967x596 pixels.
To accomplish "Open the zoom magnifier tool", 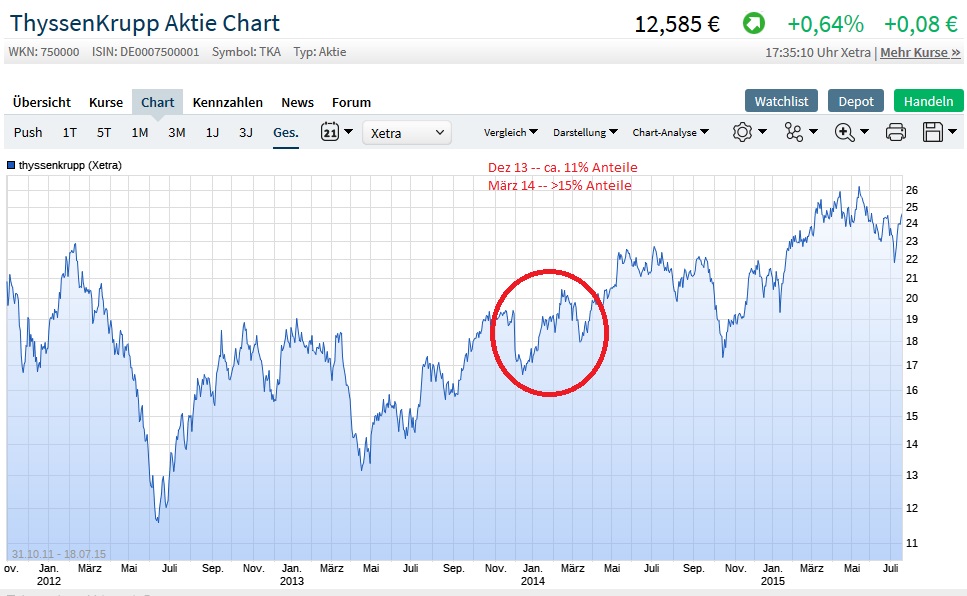I will point(844,132).
